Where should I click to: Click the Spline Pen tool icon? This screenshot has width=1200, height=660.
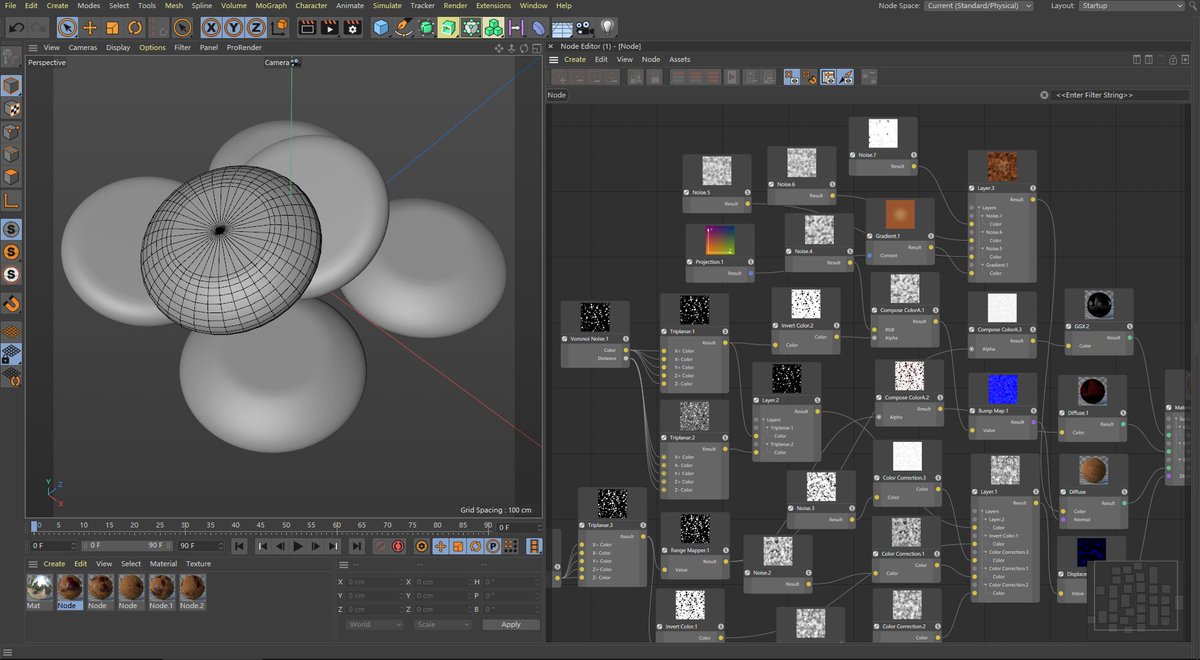coord(404,27)
